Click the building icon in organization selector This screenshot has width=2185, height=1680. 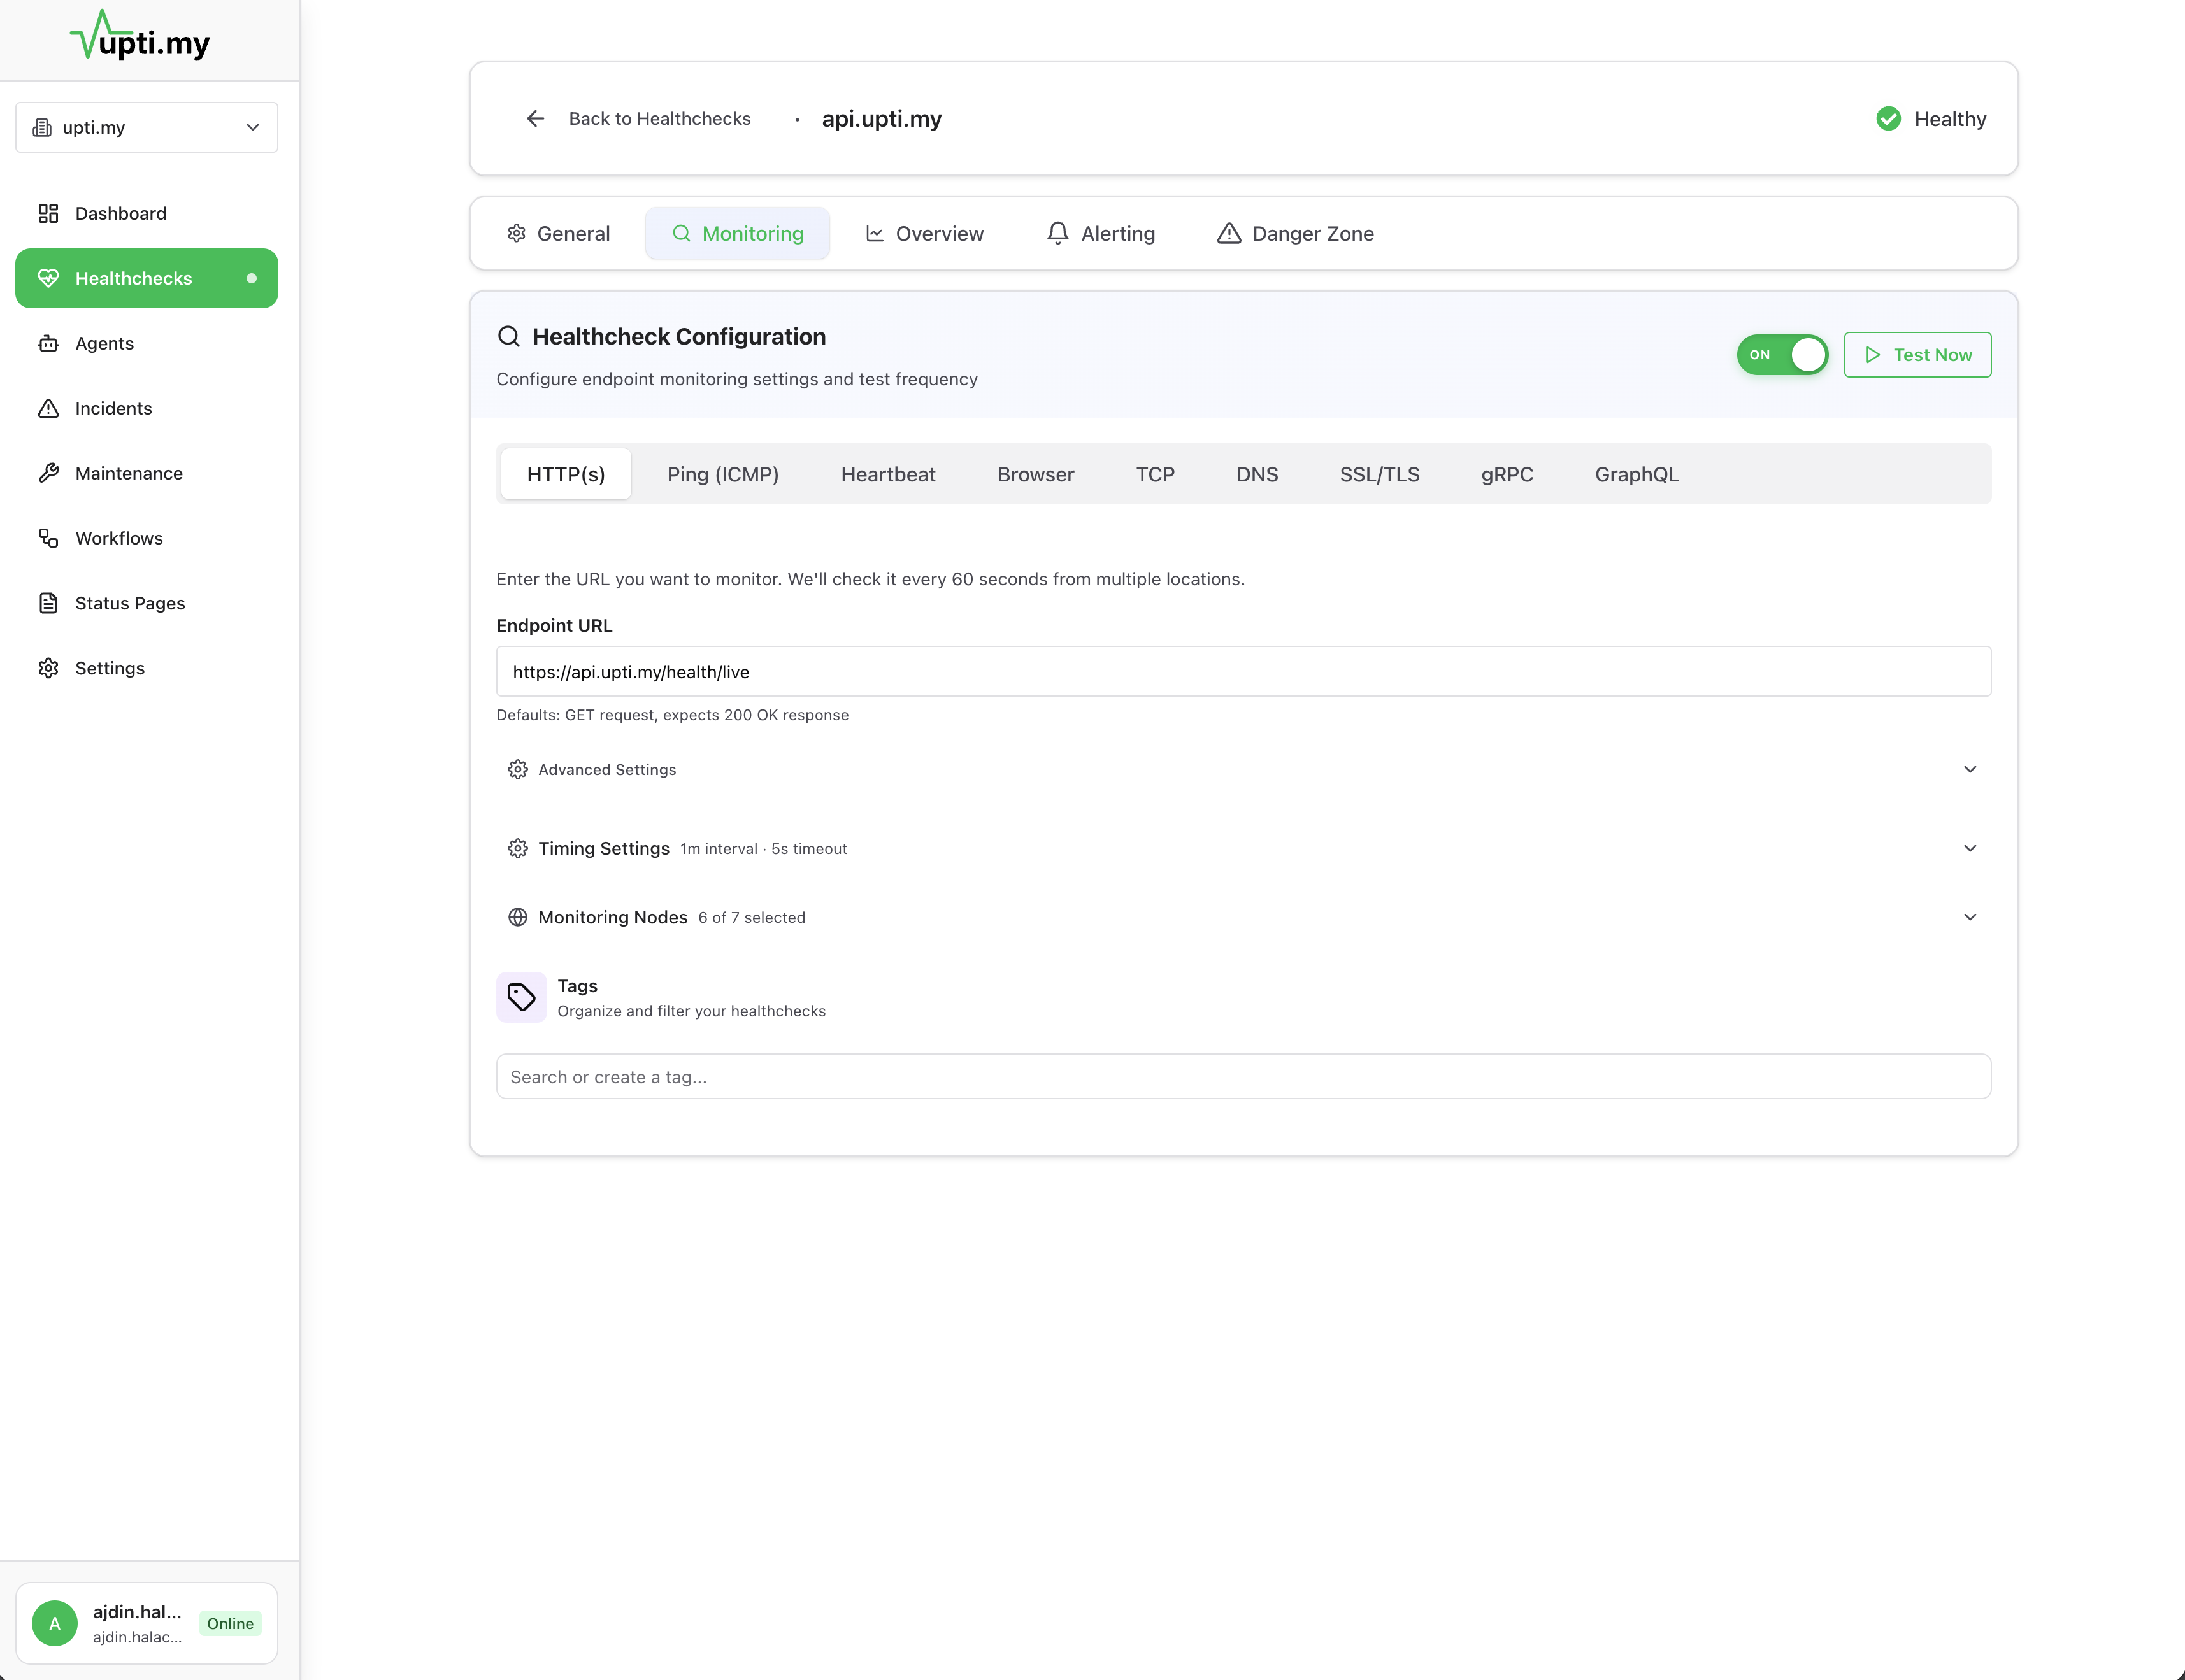pyautogui.click(x=42, y=127)
